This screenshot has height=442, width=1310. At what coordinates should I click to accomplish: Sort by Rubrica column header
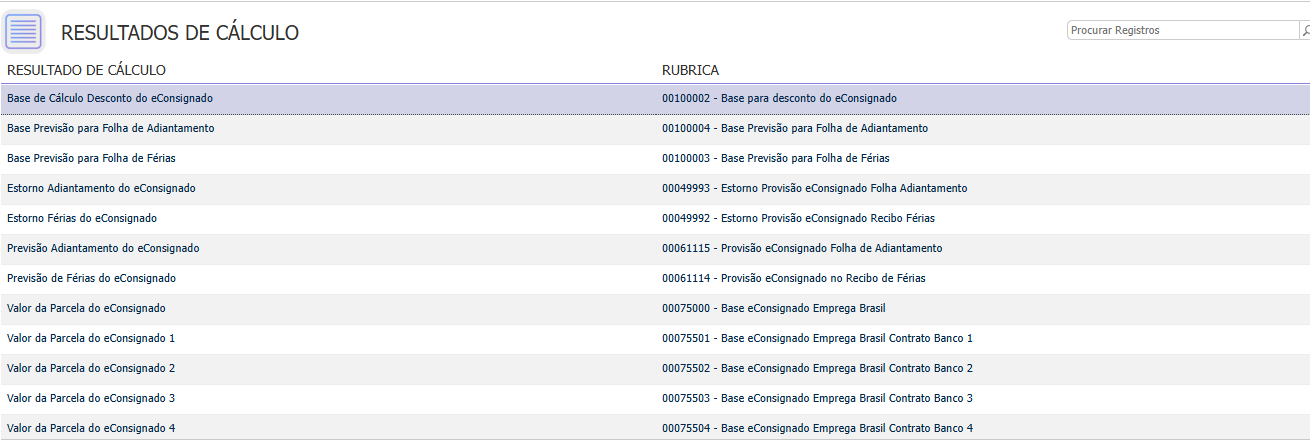click(x=690, y=70)
